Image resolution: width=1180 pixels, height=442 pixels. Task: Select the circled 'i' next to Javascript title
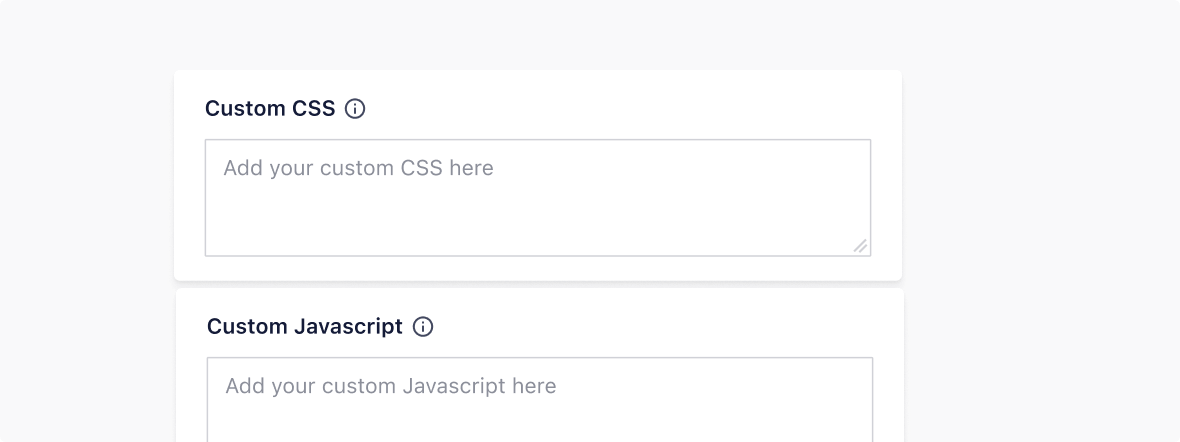(x=423, y=327)
